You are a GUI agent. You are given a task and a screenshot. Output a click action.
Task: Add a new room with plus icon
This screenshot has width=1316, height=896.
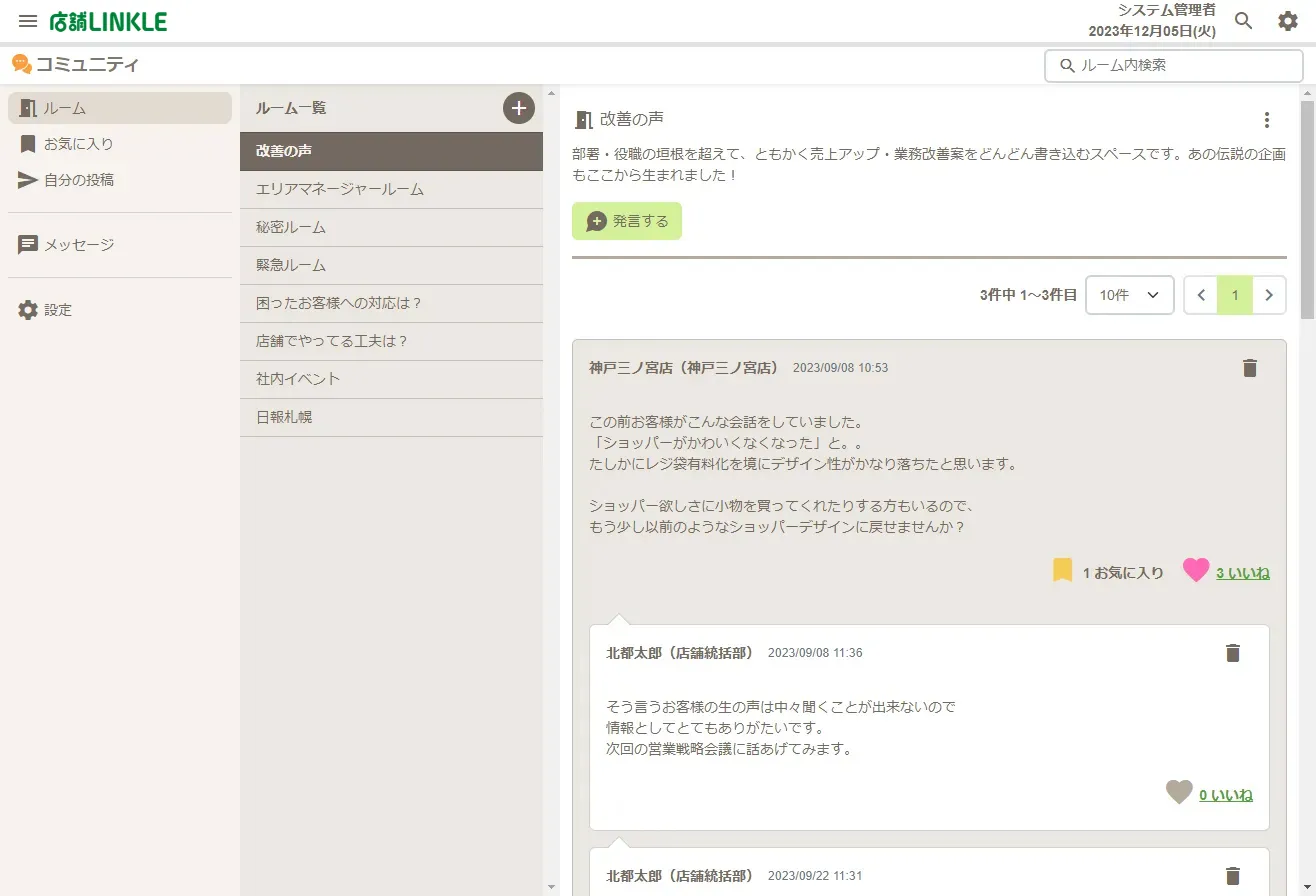click(x=519, y=108)
